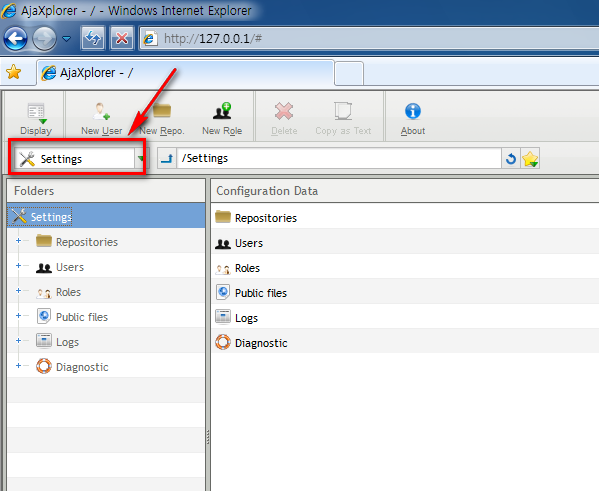
Task: Open Users in Configuration Data list
Action: 405,242
